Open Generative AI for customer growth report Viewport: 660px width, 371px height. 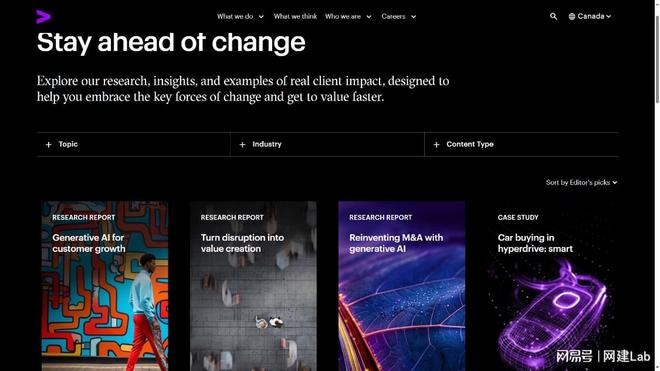(104, 286)
